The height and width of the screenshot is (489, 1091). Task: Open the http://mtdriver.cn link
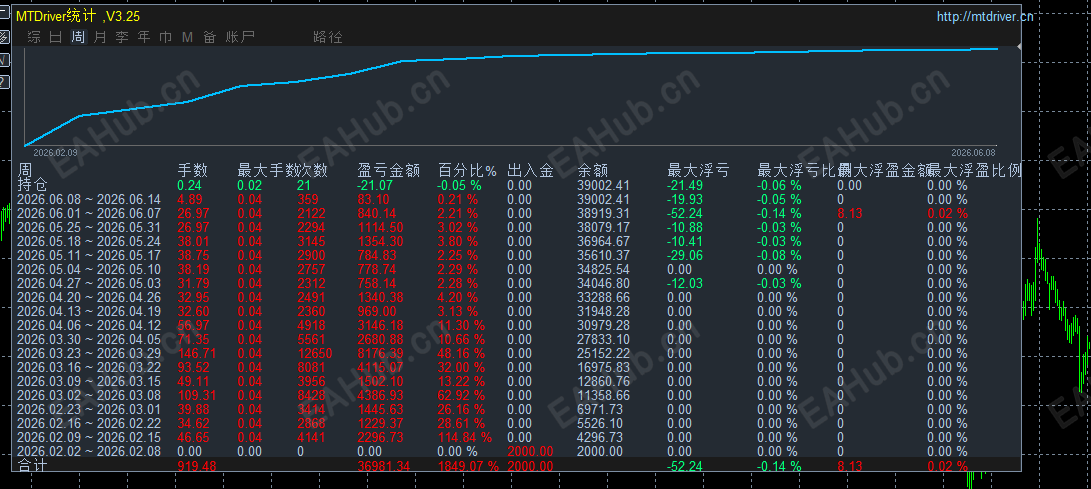coord(984,17)
